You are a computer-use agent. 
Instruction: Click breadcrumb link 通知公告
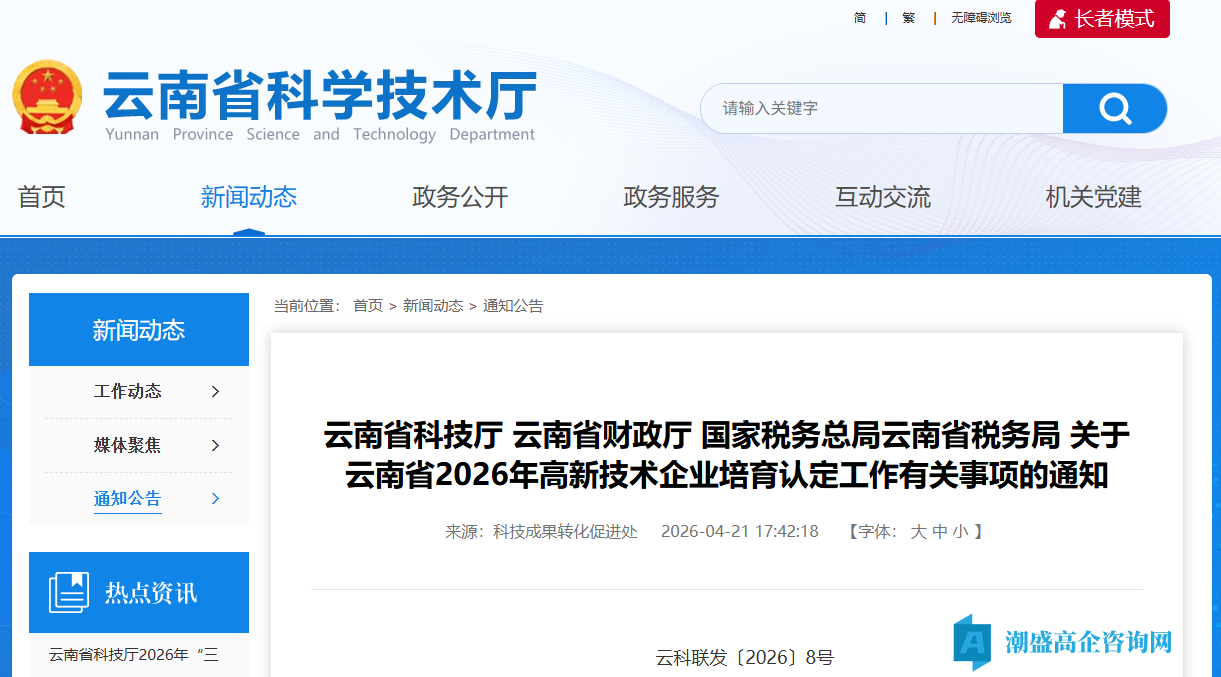point(513,306)
